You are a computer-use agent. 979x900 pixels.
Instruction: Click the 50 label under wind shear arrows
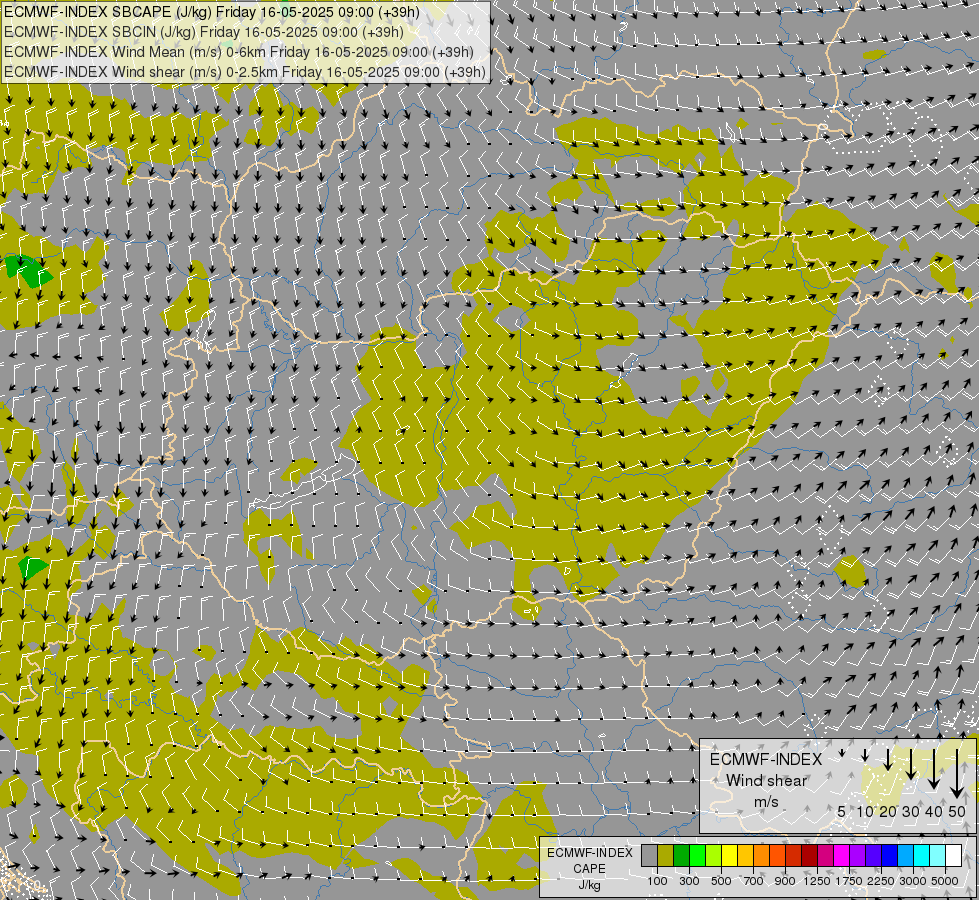[x=957, y=811]
